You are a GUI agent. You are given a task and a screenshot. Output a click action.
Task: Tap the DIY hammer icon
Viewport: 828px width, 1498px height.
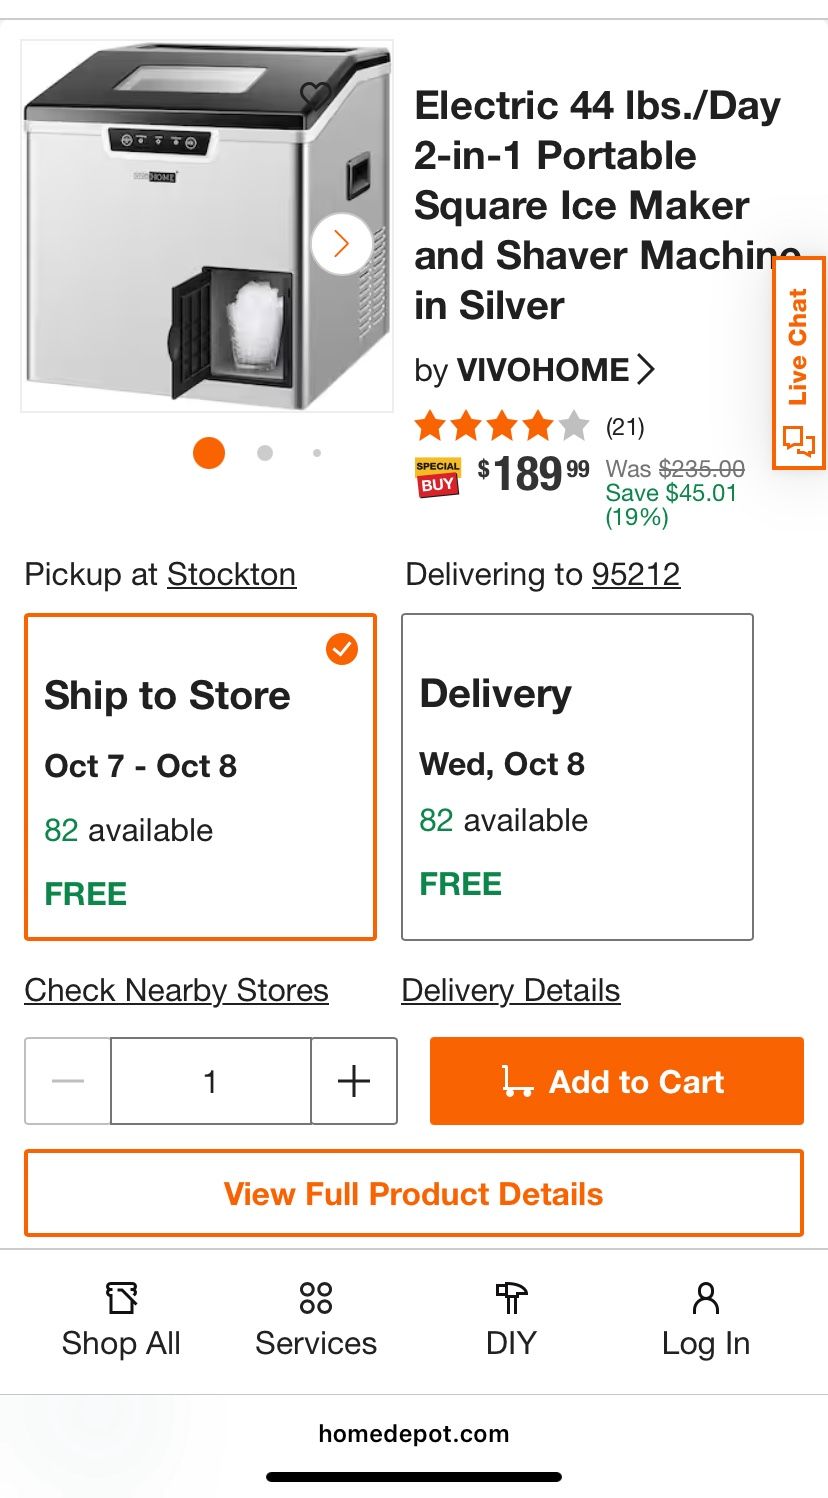(x=511, y=1299)
